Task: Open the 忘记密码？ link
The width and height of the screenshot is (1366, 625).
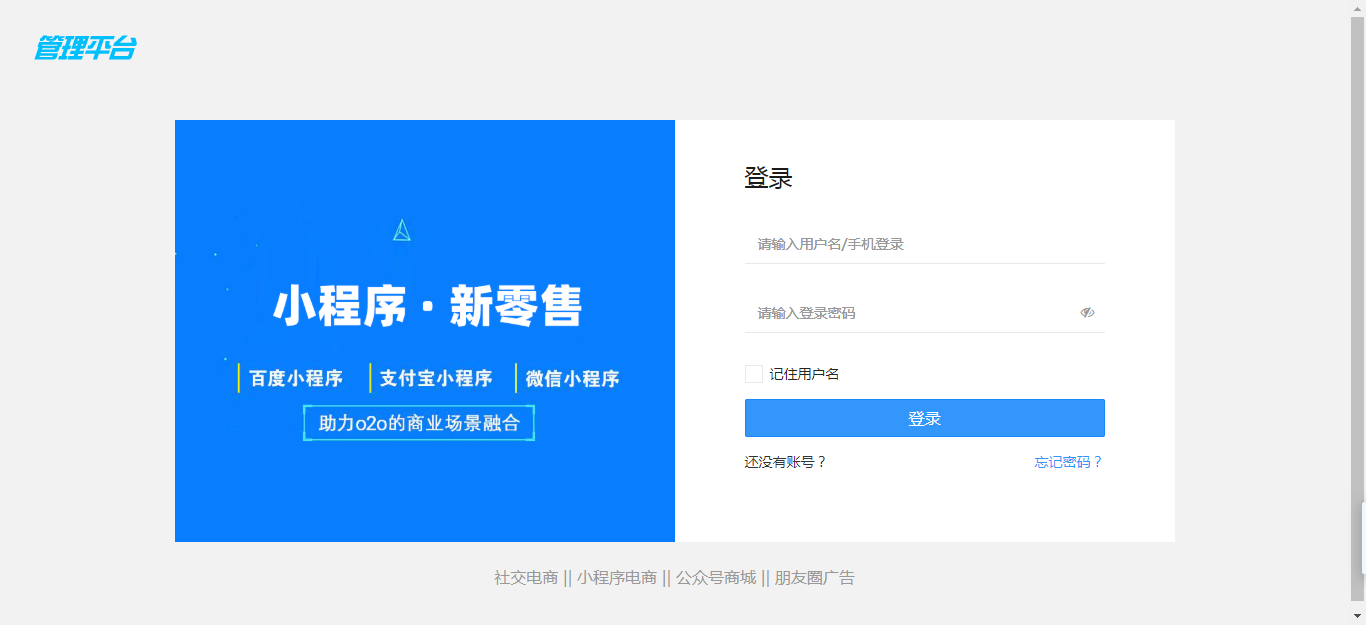Action: click(x=1069, y=462)
